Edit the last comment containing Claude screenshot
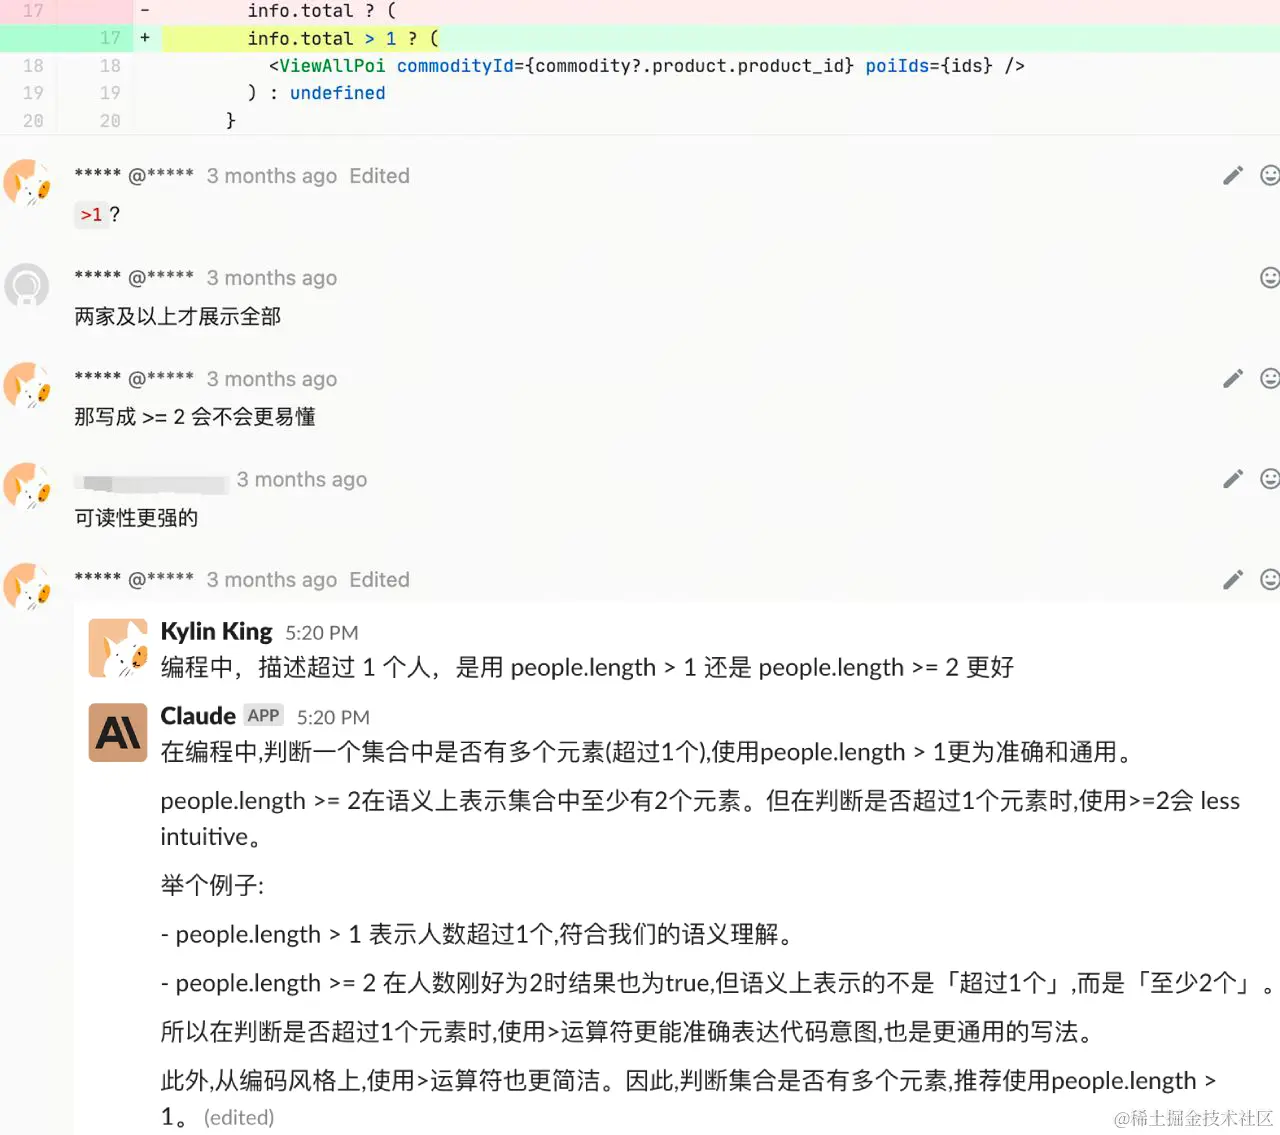 (1233, 580)
